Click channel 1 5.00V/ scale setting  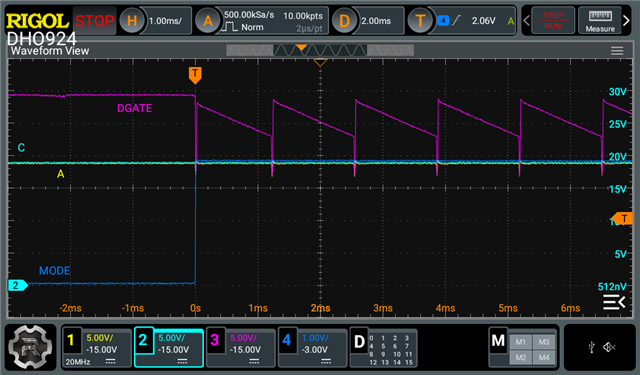tap(100, 338)
